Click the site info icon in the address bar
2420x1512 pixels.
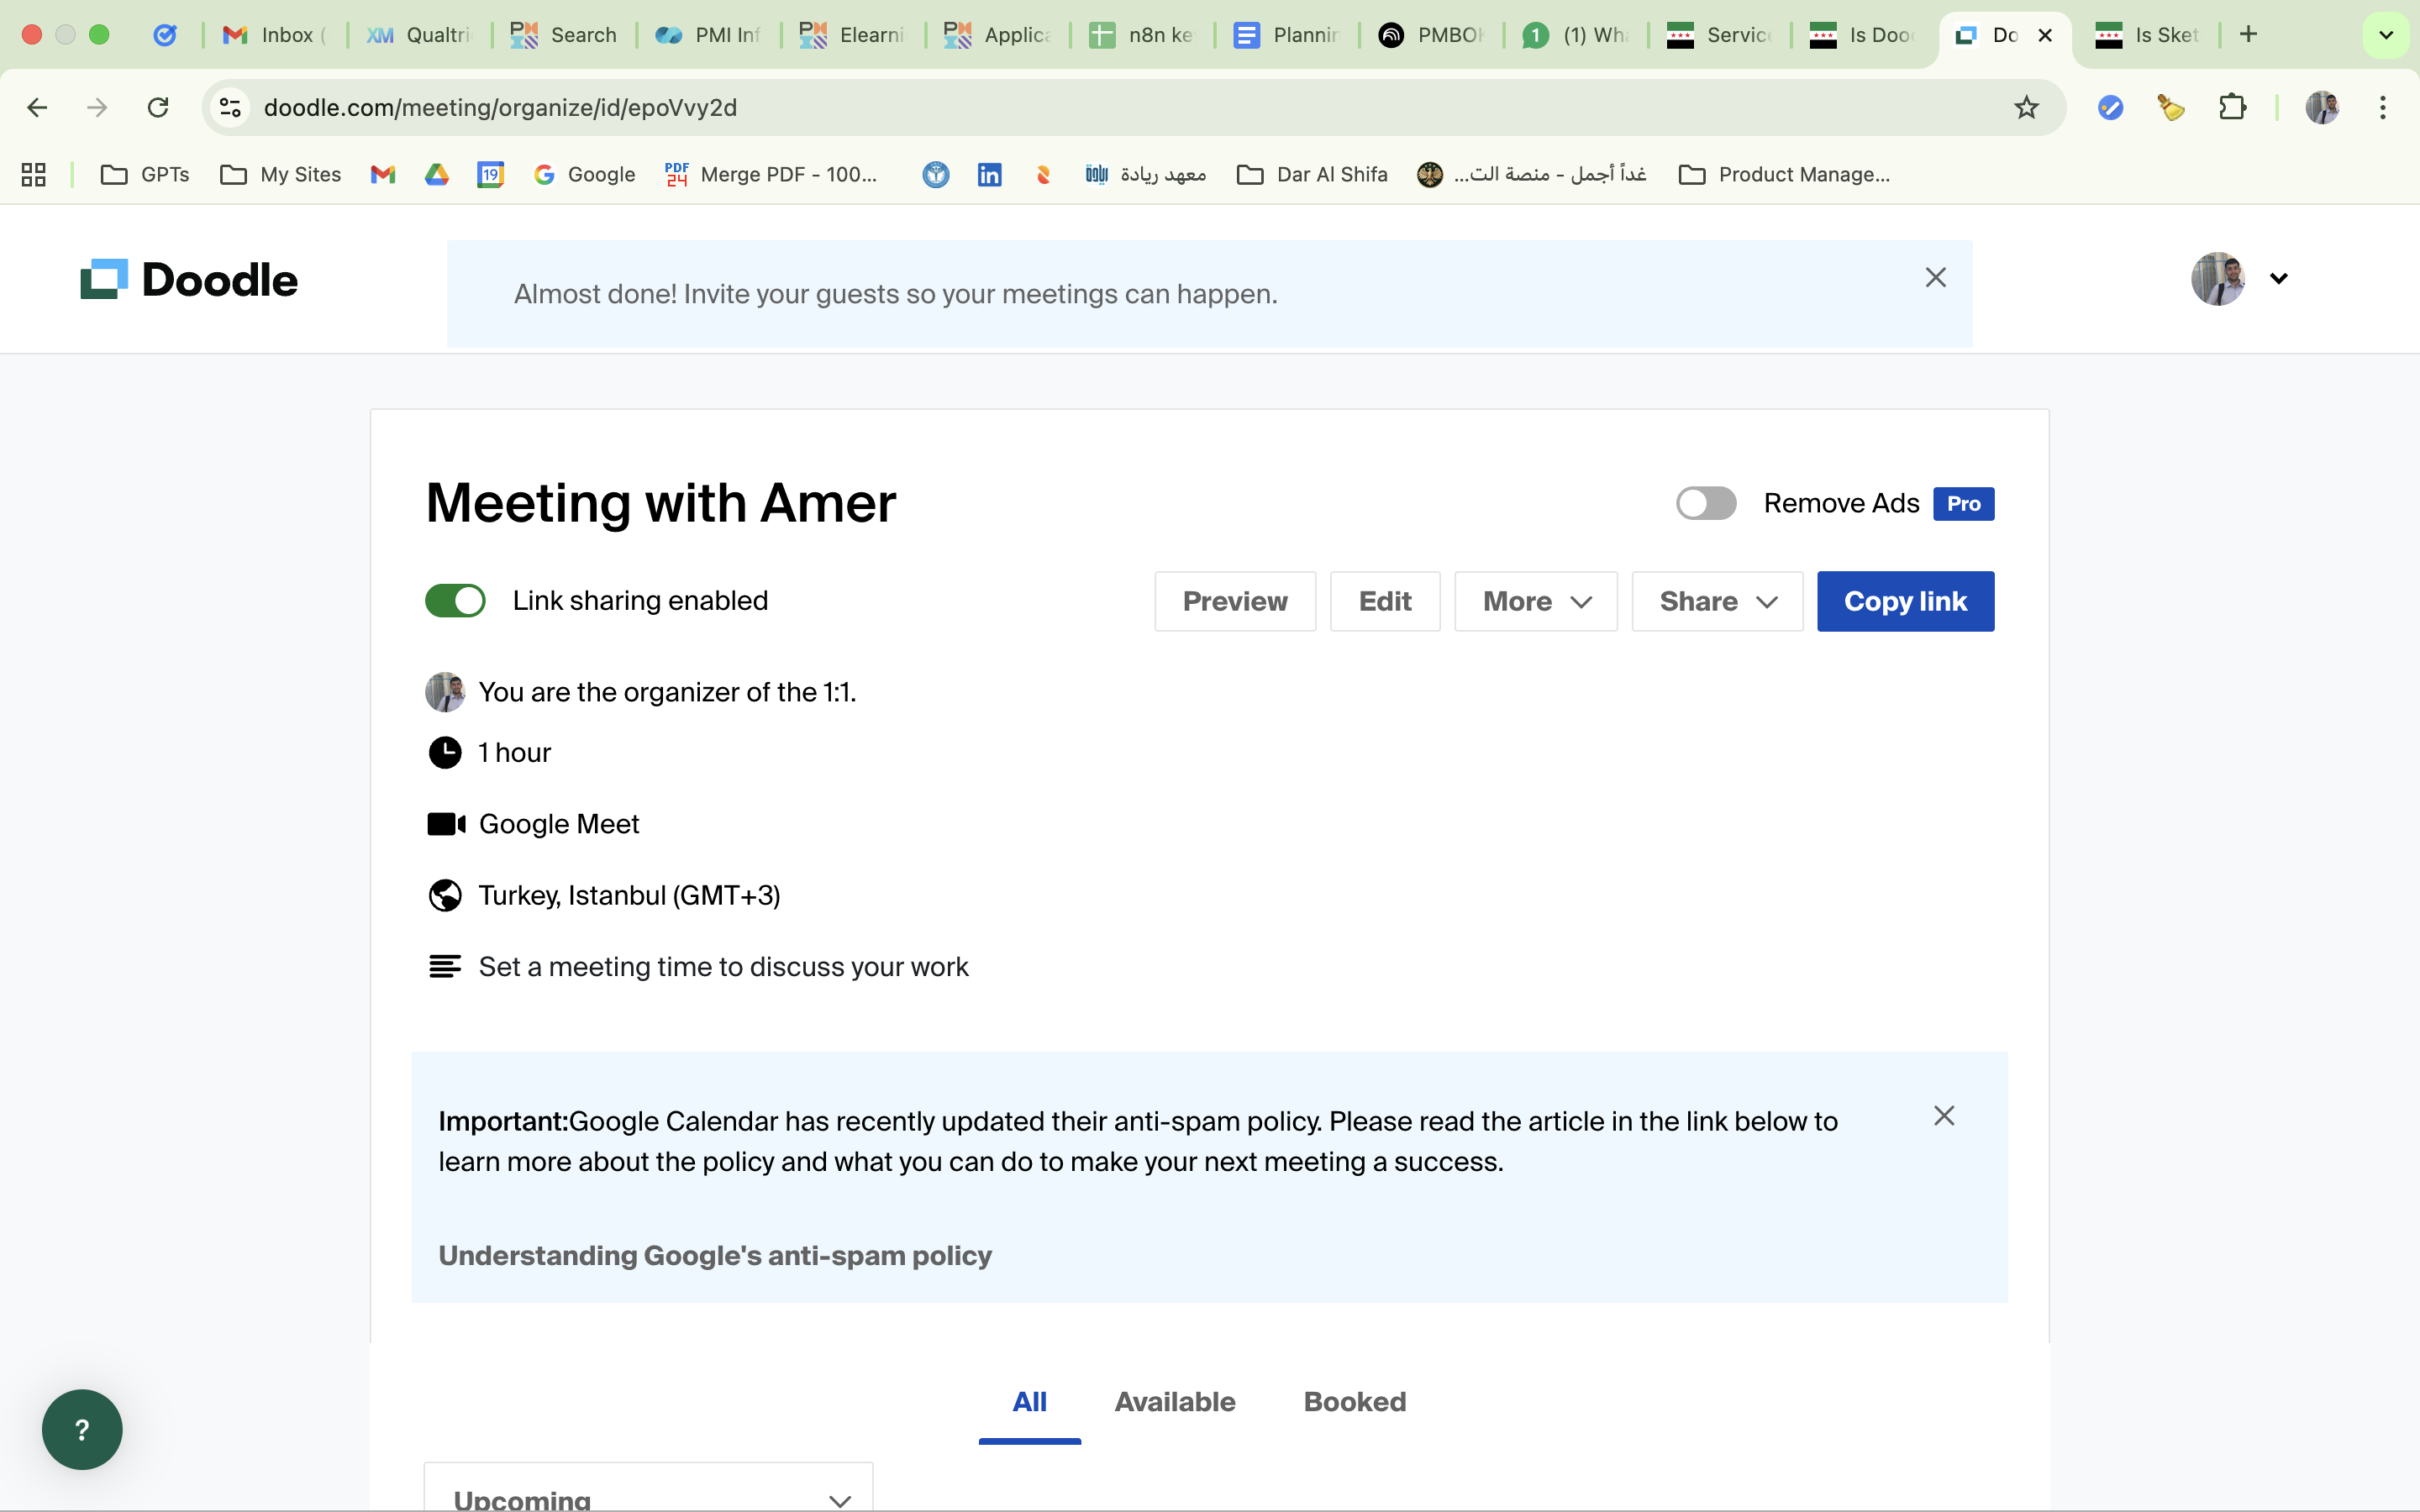pos(231,107)
